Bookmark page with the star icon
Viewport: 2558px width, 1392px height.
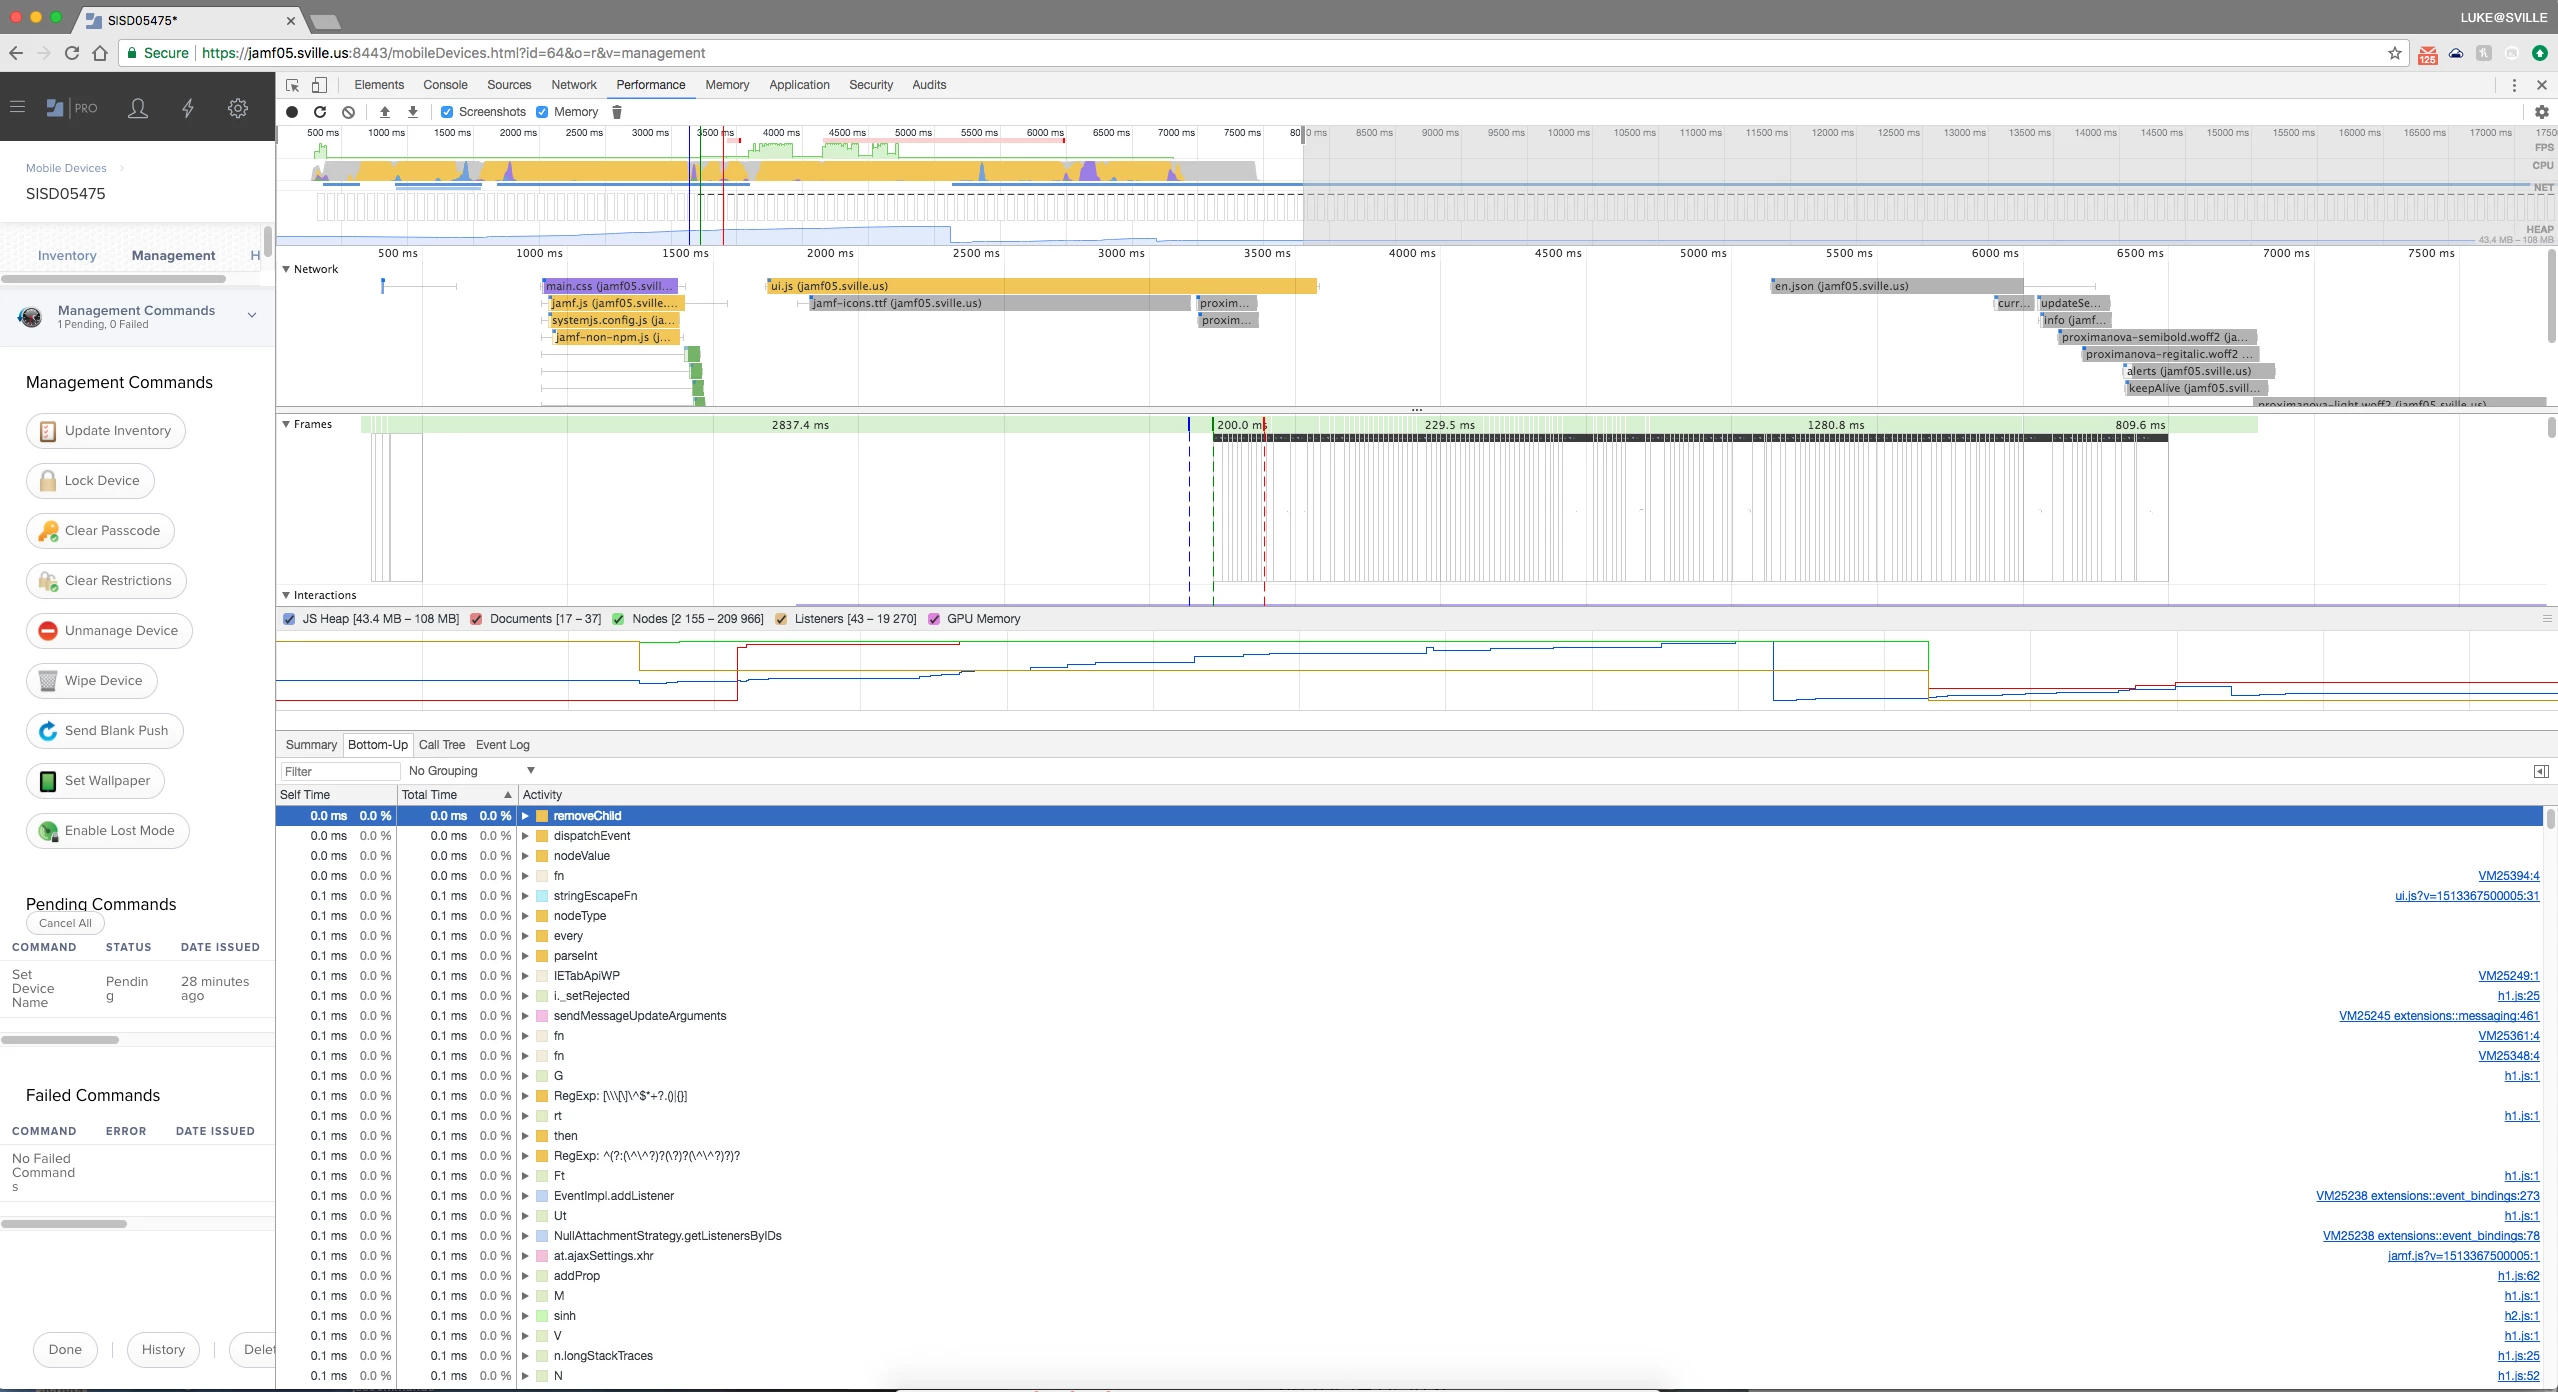coord(2395,53)
